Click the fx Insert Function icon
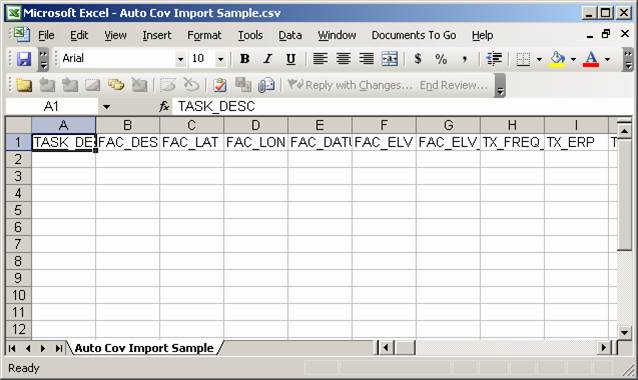The width and height of the screenshot is (638, 380). point(164,107)
